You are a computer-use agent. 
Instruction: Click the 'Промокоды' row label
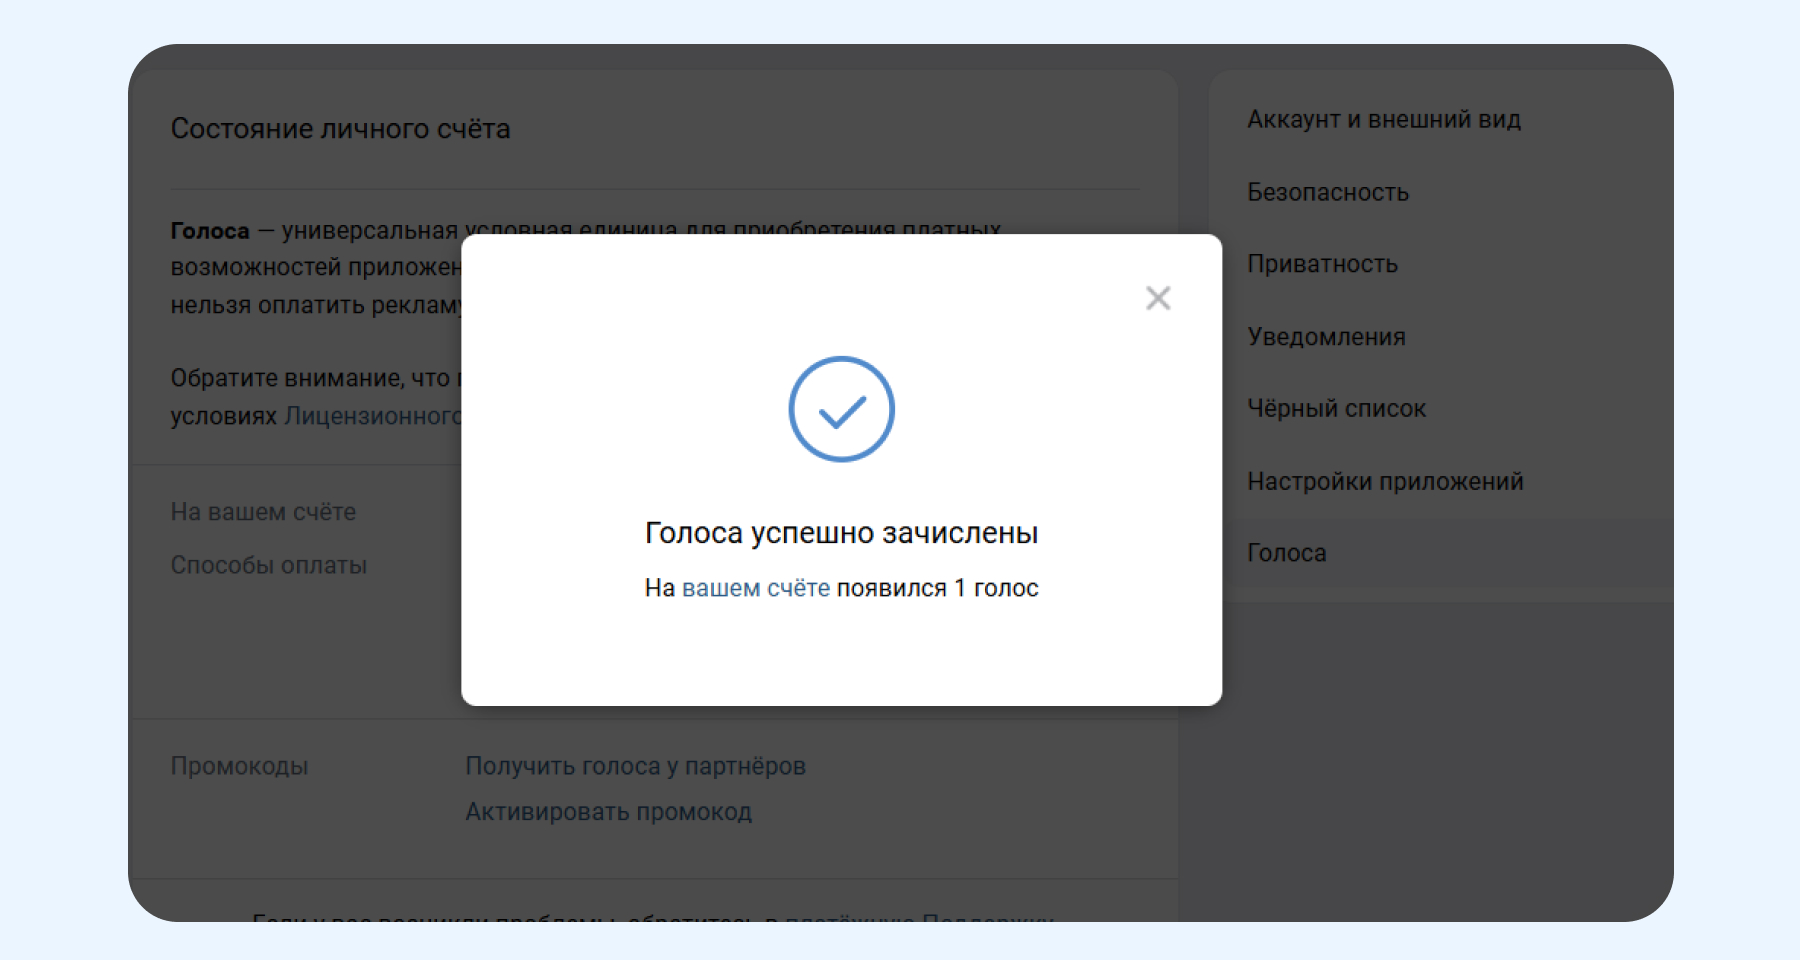pyautogui.click(x=239, y=766)
